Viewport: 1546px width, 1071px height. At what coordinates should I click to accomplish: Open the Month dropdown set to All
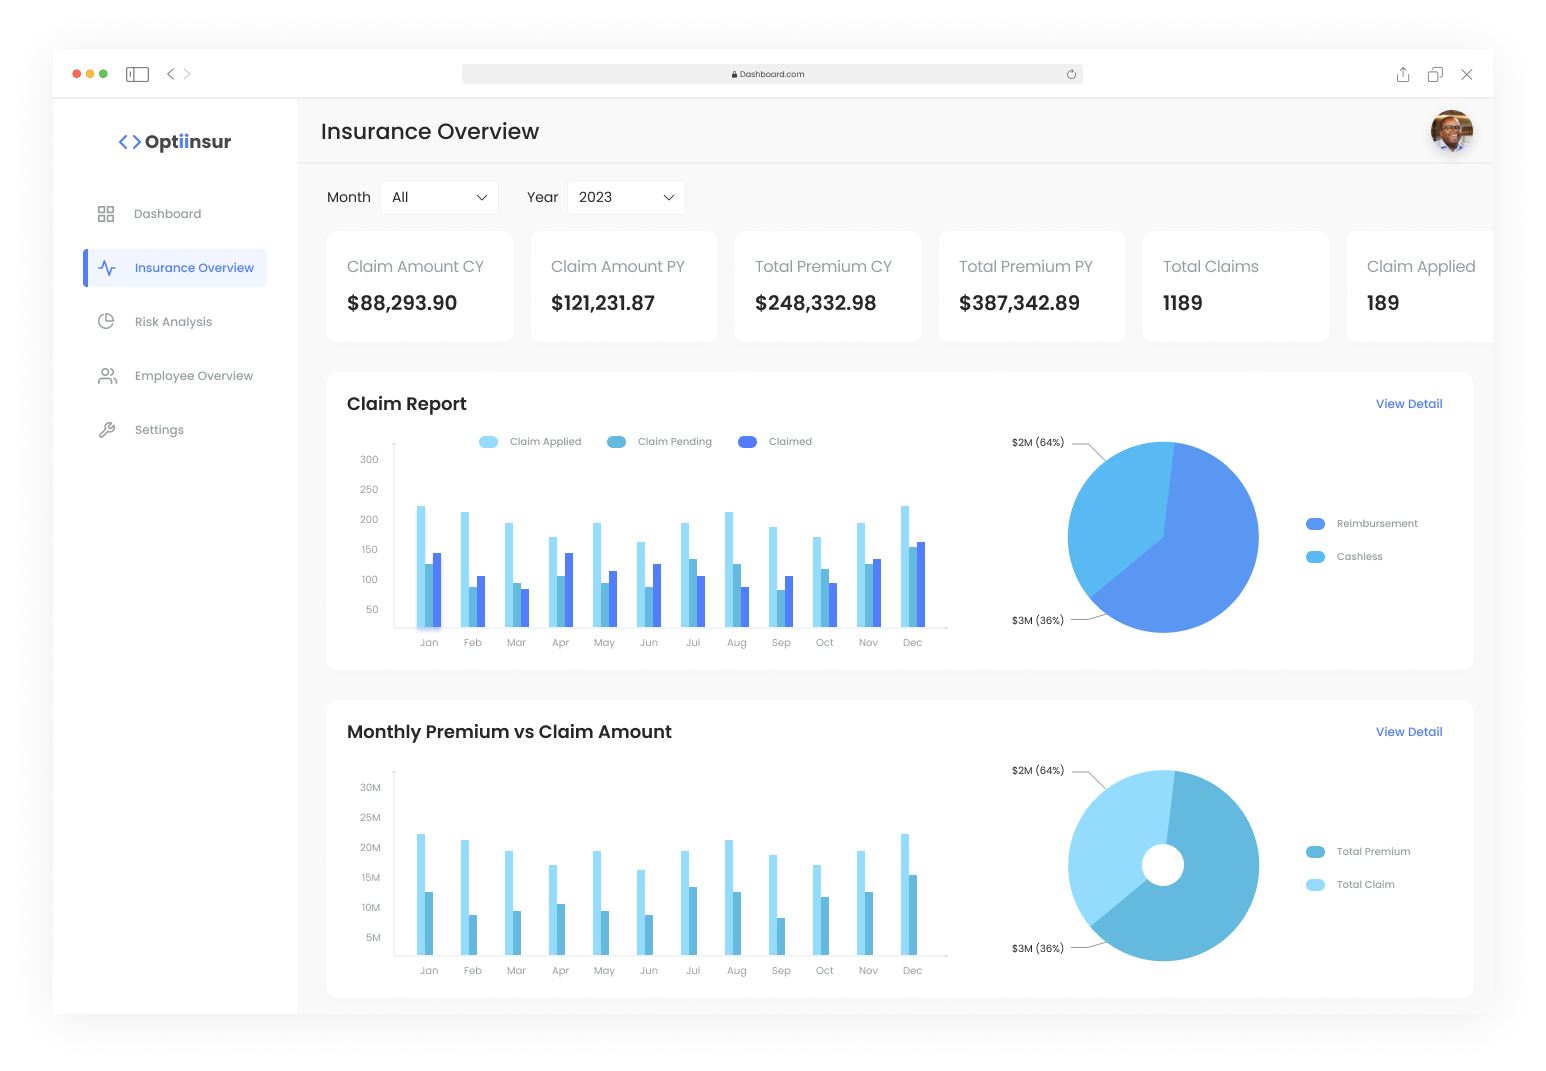coord(439,197)
